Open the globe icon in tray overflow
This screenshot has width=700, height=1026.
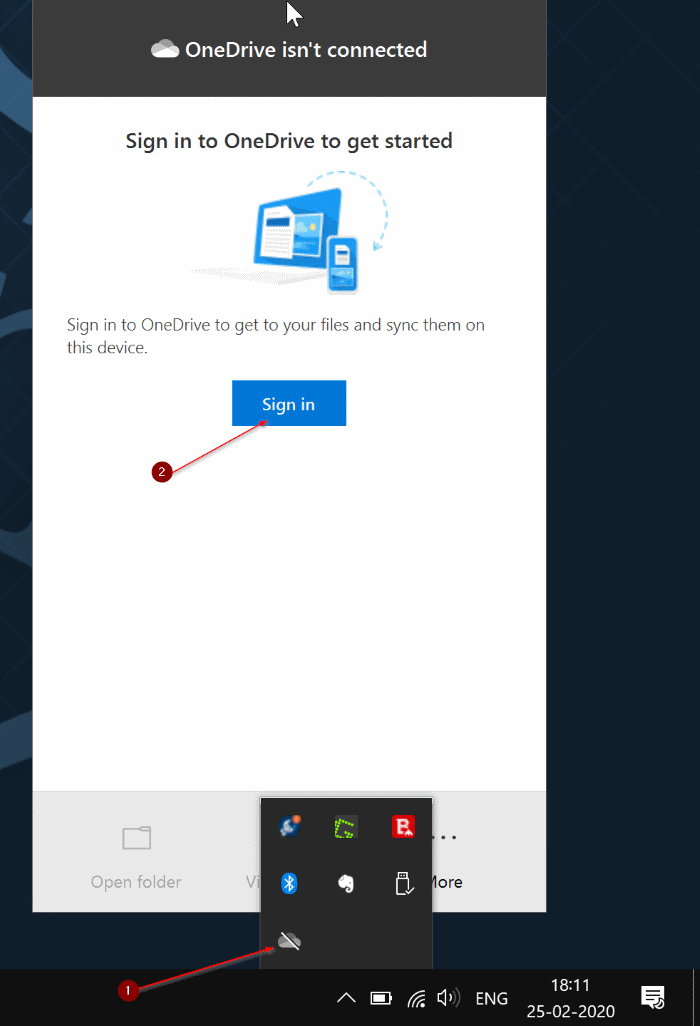tap(289, 826)
